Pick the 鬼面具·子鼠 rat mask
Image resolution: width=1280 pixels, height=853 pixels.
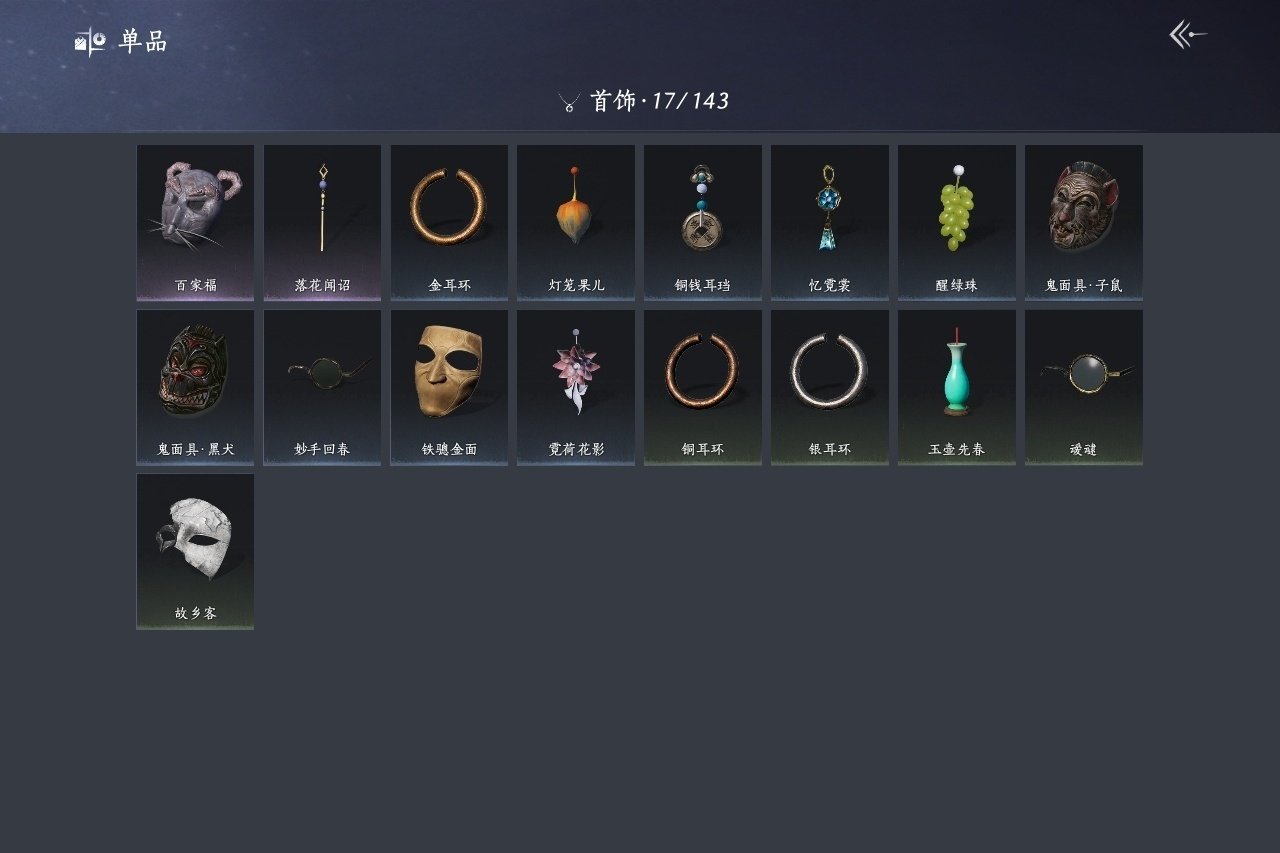[x=1083, y=222]
